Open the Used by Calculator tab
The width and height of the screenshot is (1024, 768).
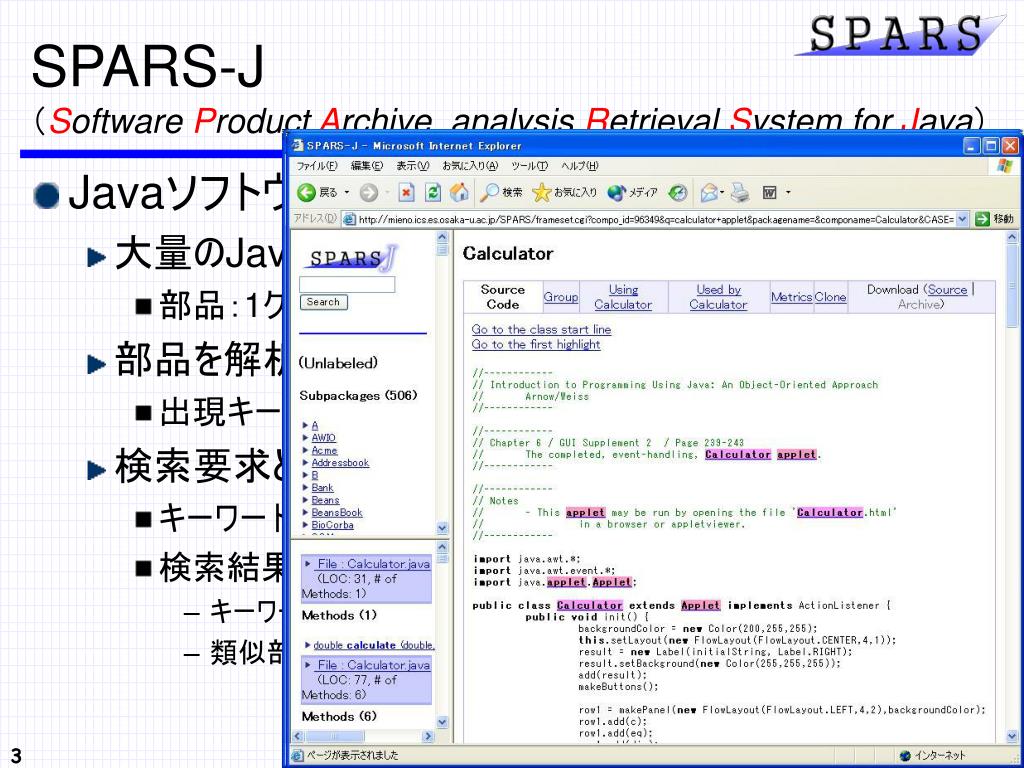(718, 296)
